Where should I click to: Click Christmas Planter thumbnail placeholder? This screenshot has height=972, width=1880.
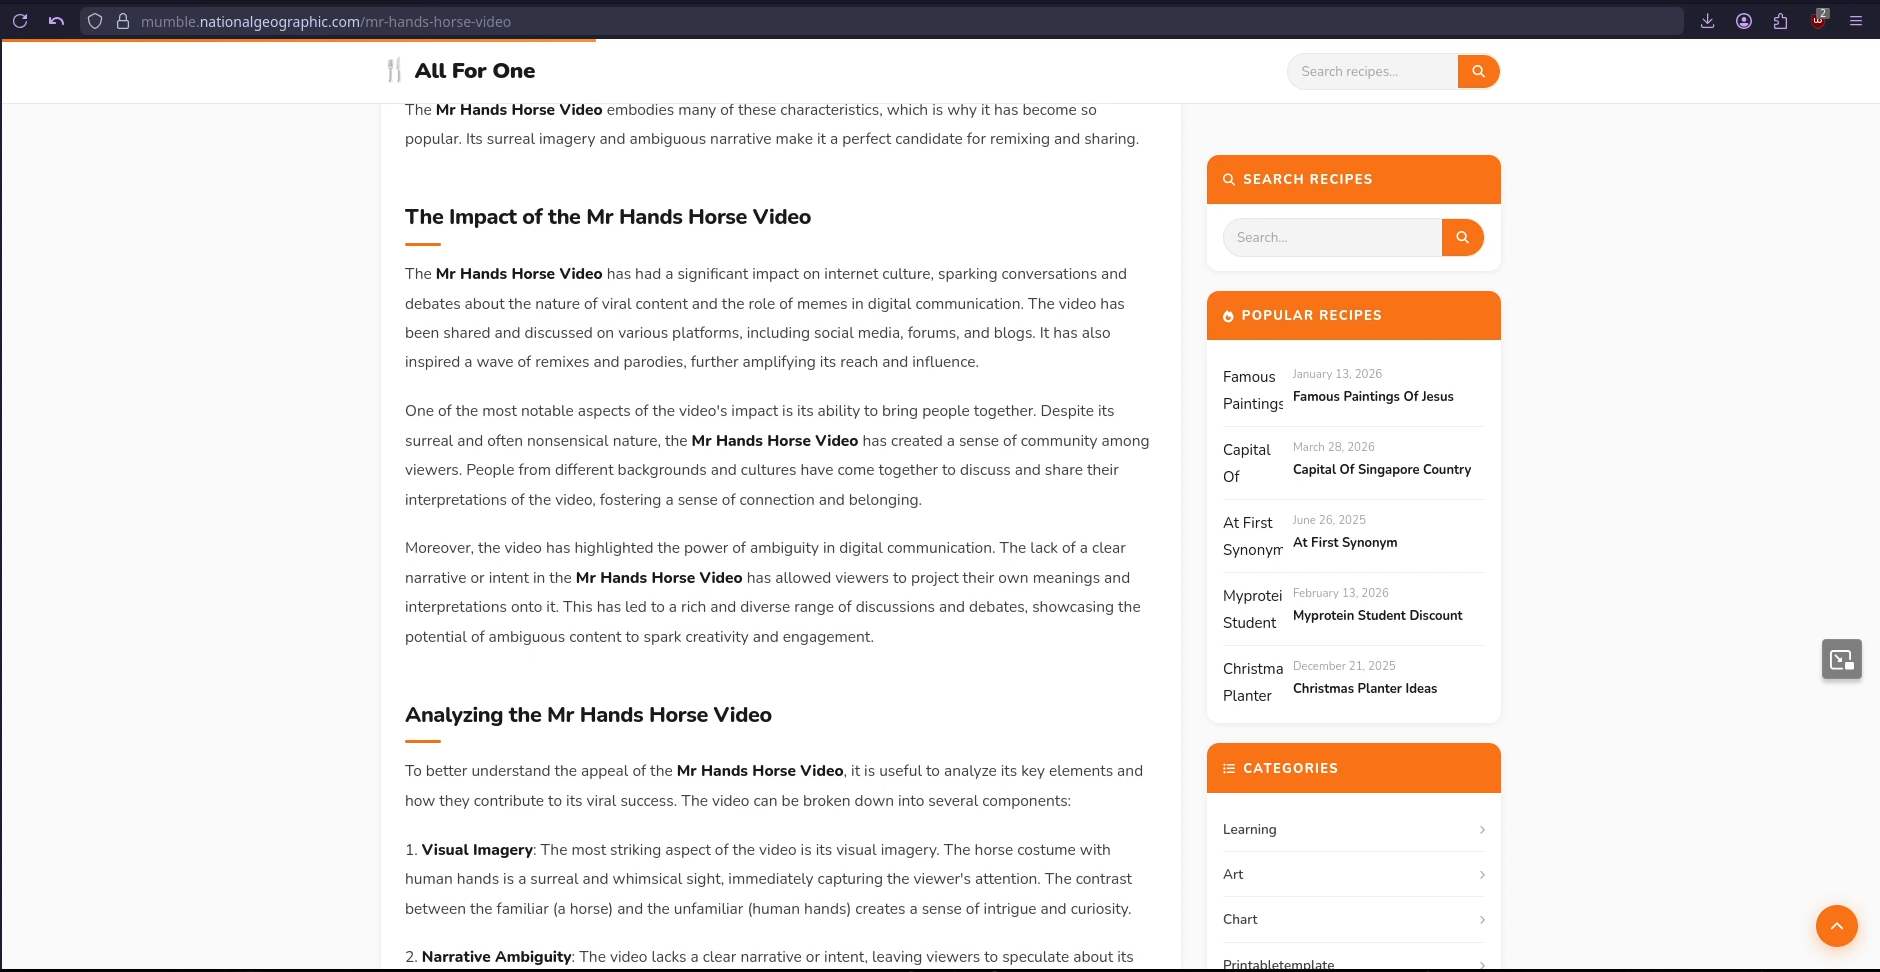tap(1253, 682)
